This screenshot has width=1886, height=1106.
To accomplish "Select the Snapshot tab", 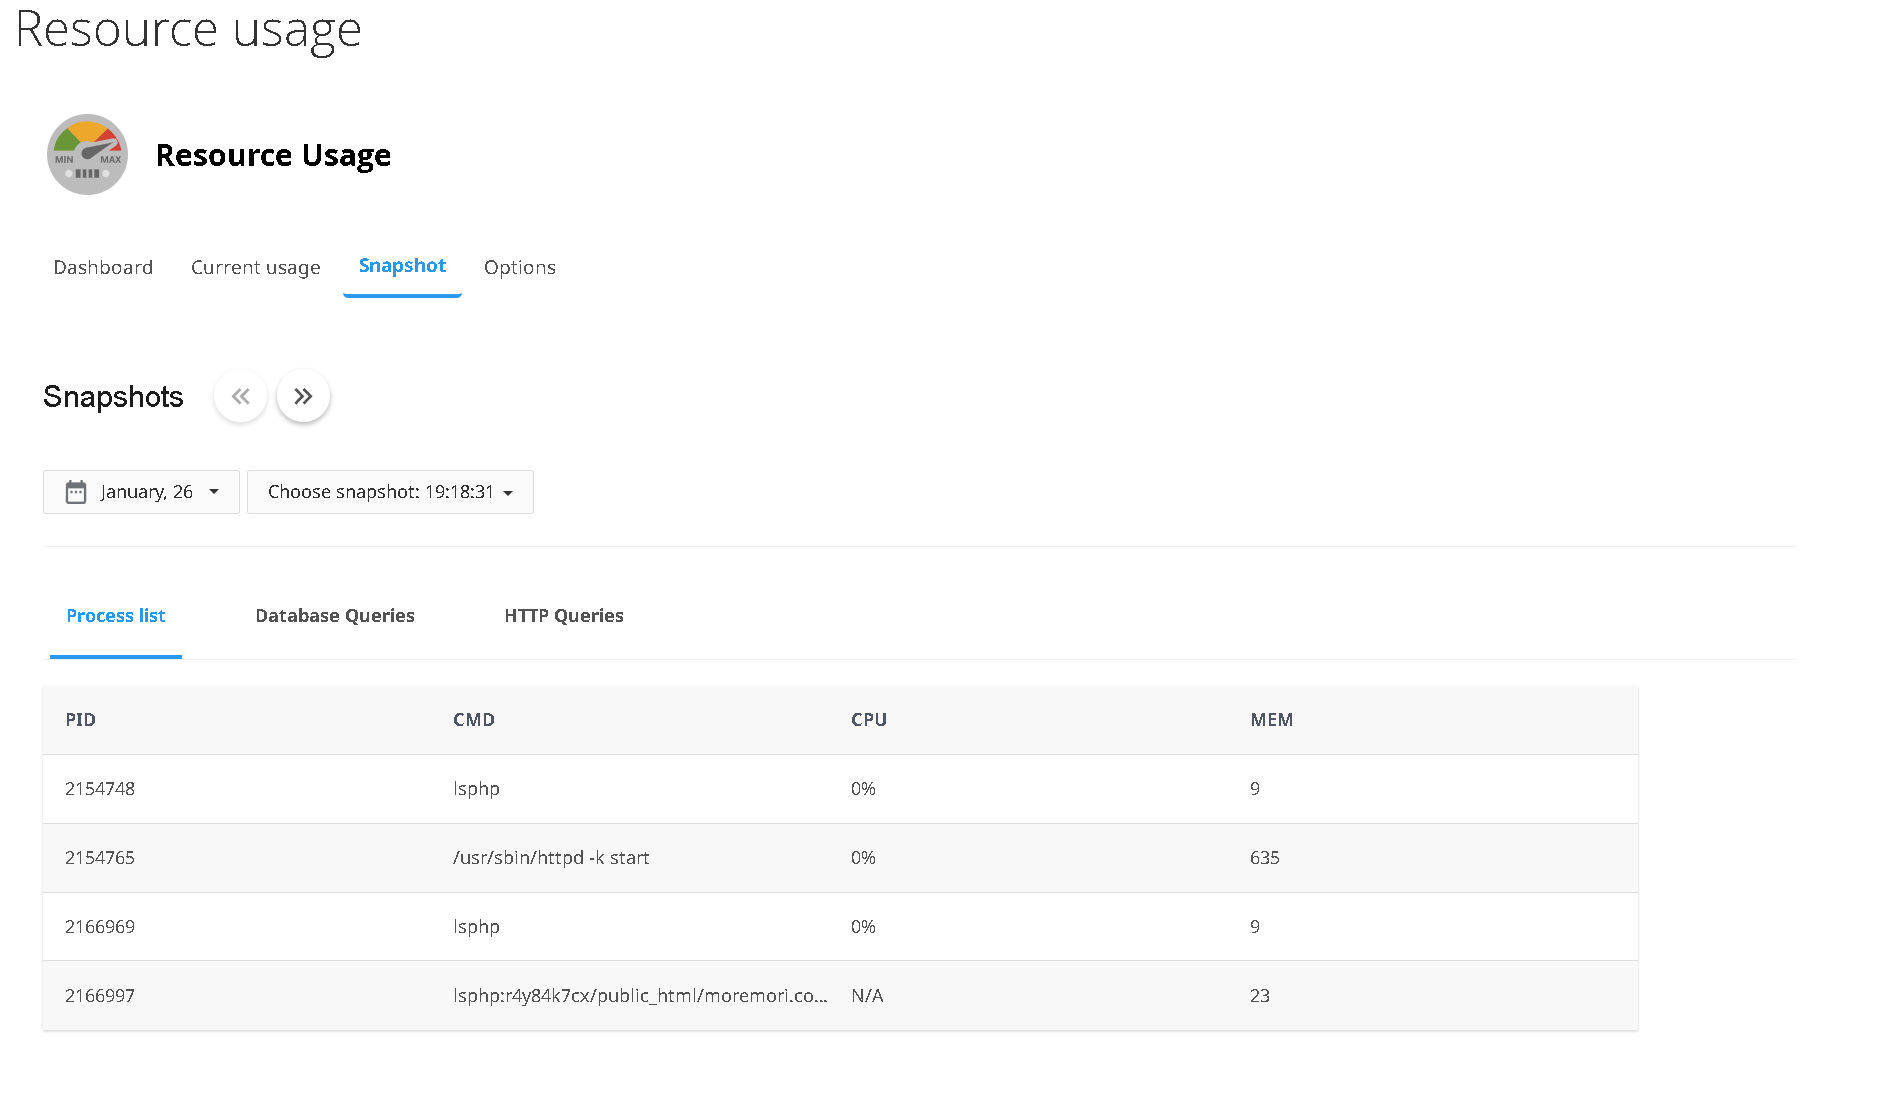I will coord(402,266).
